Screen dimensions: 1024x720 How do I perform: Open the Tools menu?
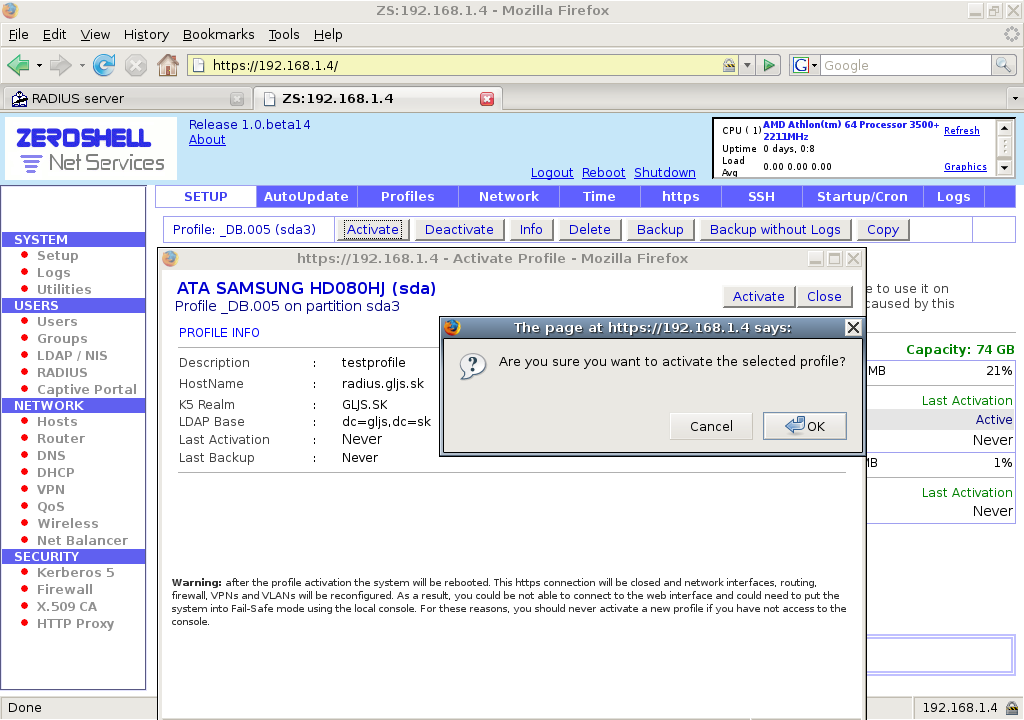(x=284, y=35)
